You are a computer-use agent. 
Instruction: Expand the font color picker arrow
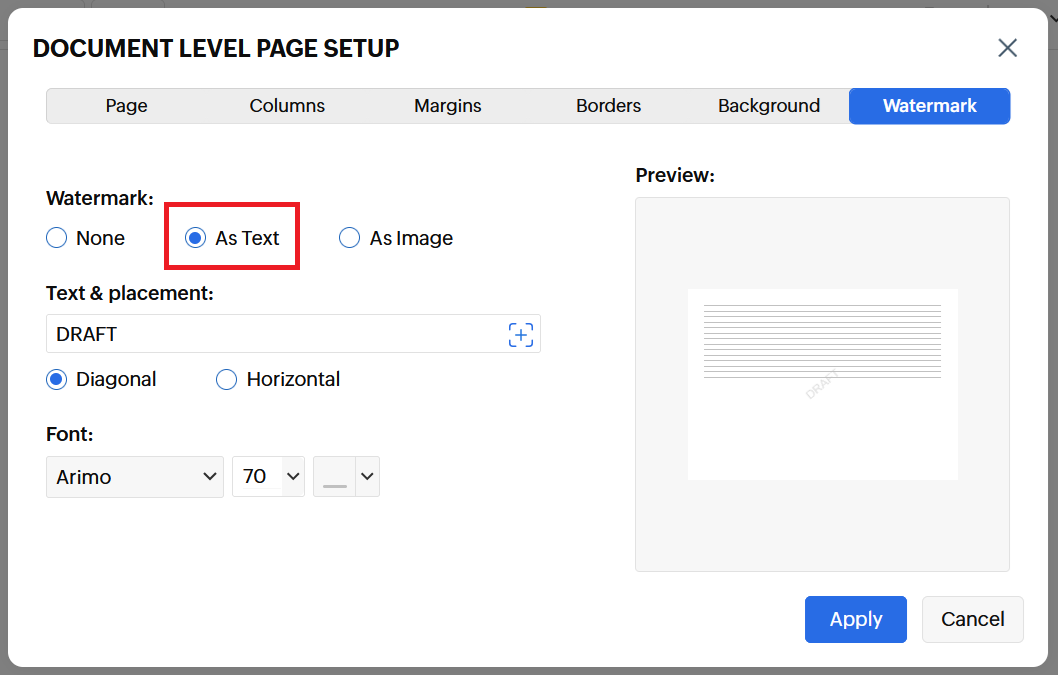(367, 477)
